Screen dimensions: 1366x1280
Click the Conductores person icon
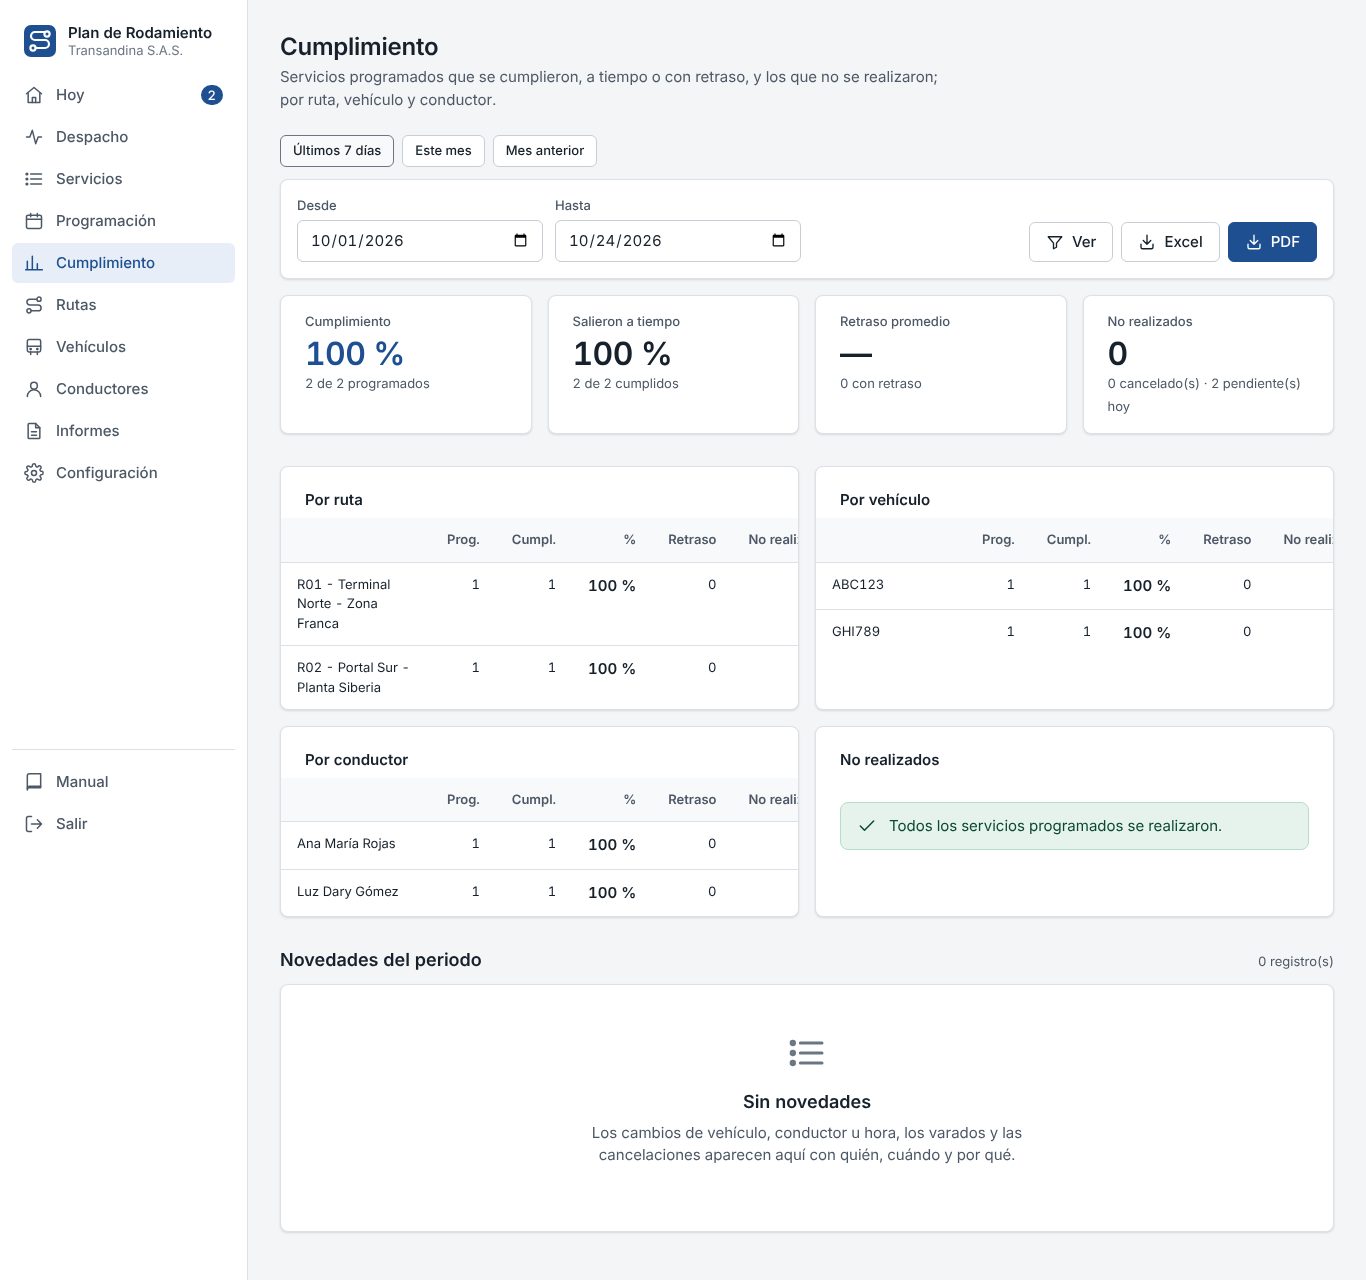pos(34,389)
